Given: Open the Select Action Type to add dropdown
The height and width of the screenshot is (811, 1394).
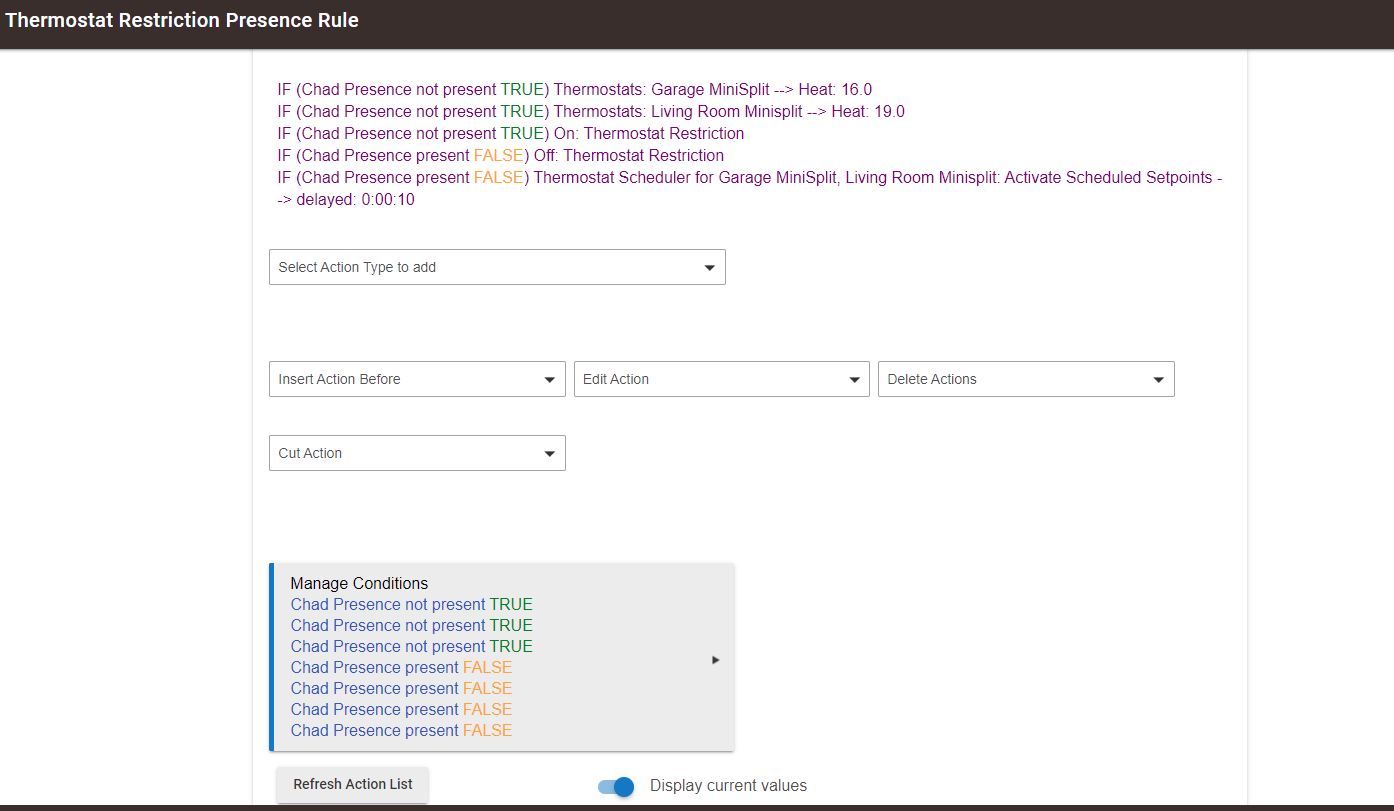Looking at the screenshot, I should pos(497,267).
